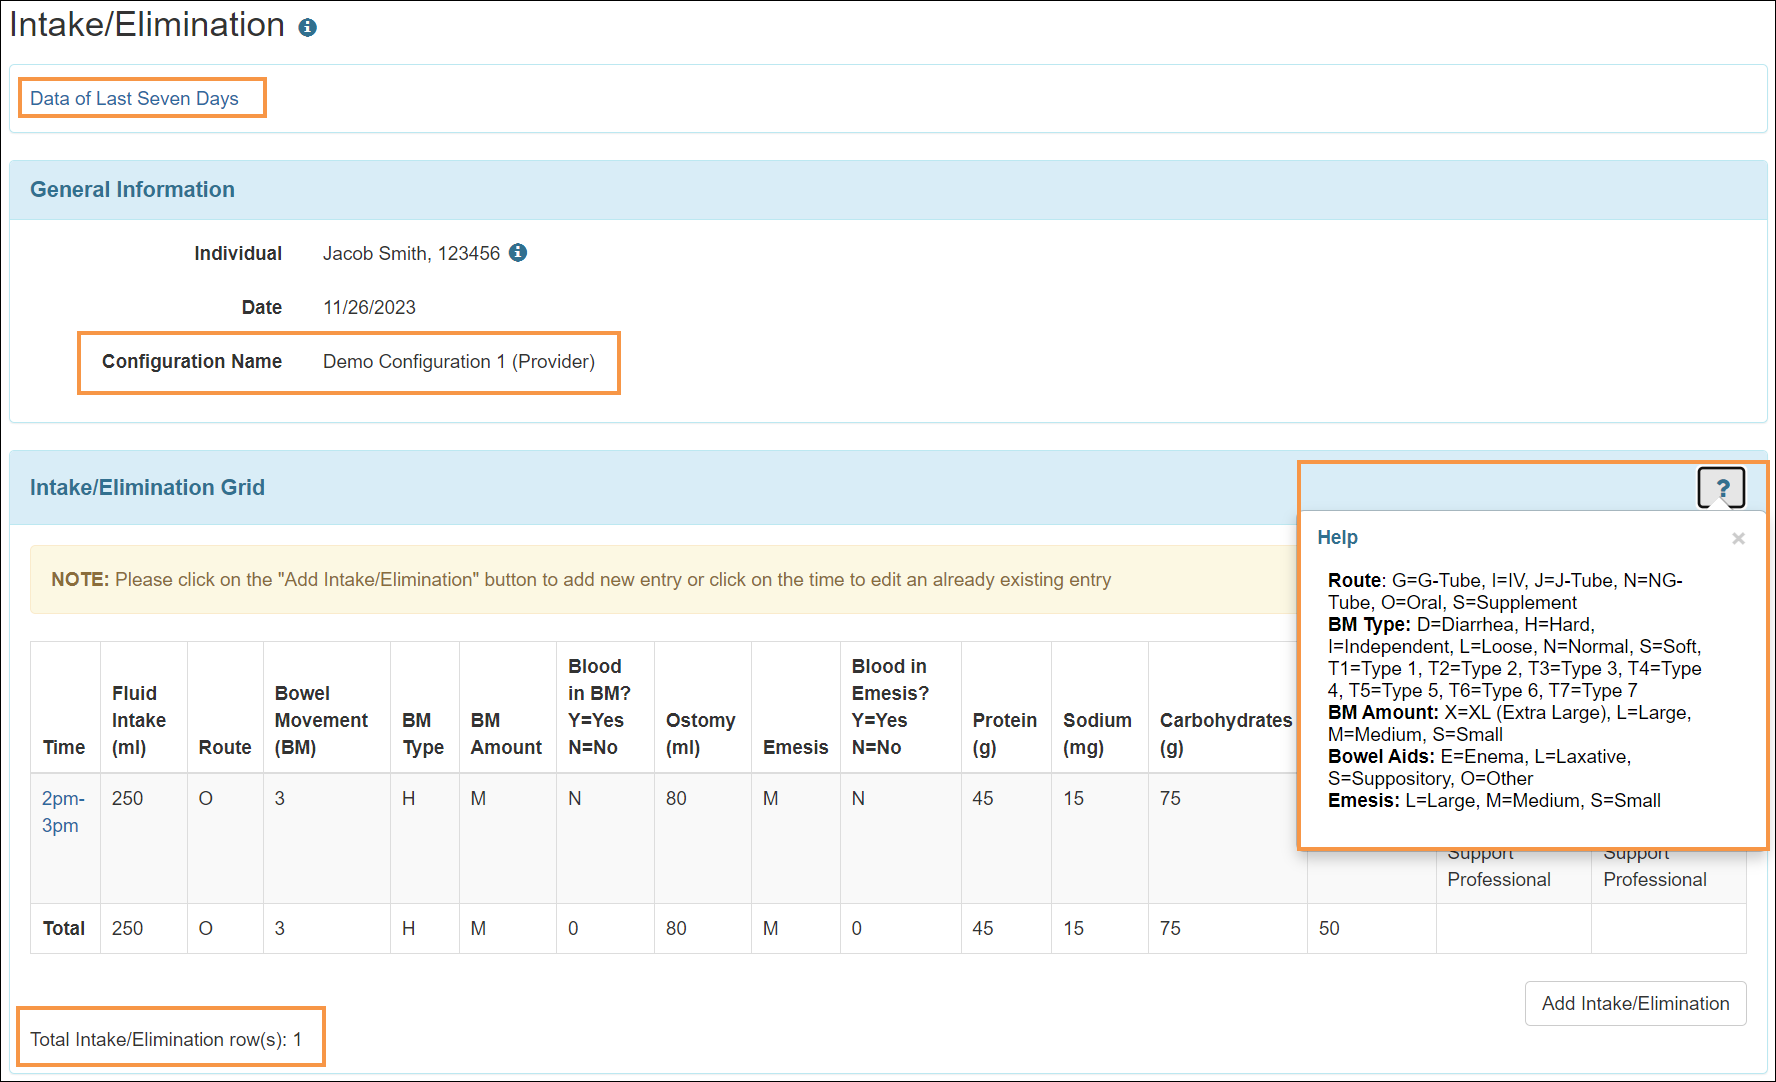Click the Add Intake/Elimination button
The width and height of the screenshot is (1776, 1082).
click(1635, 1003)
